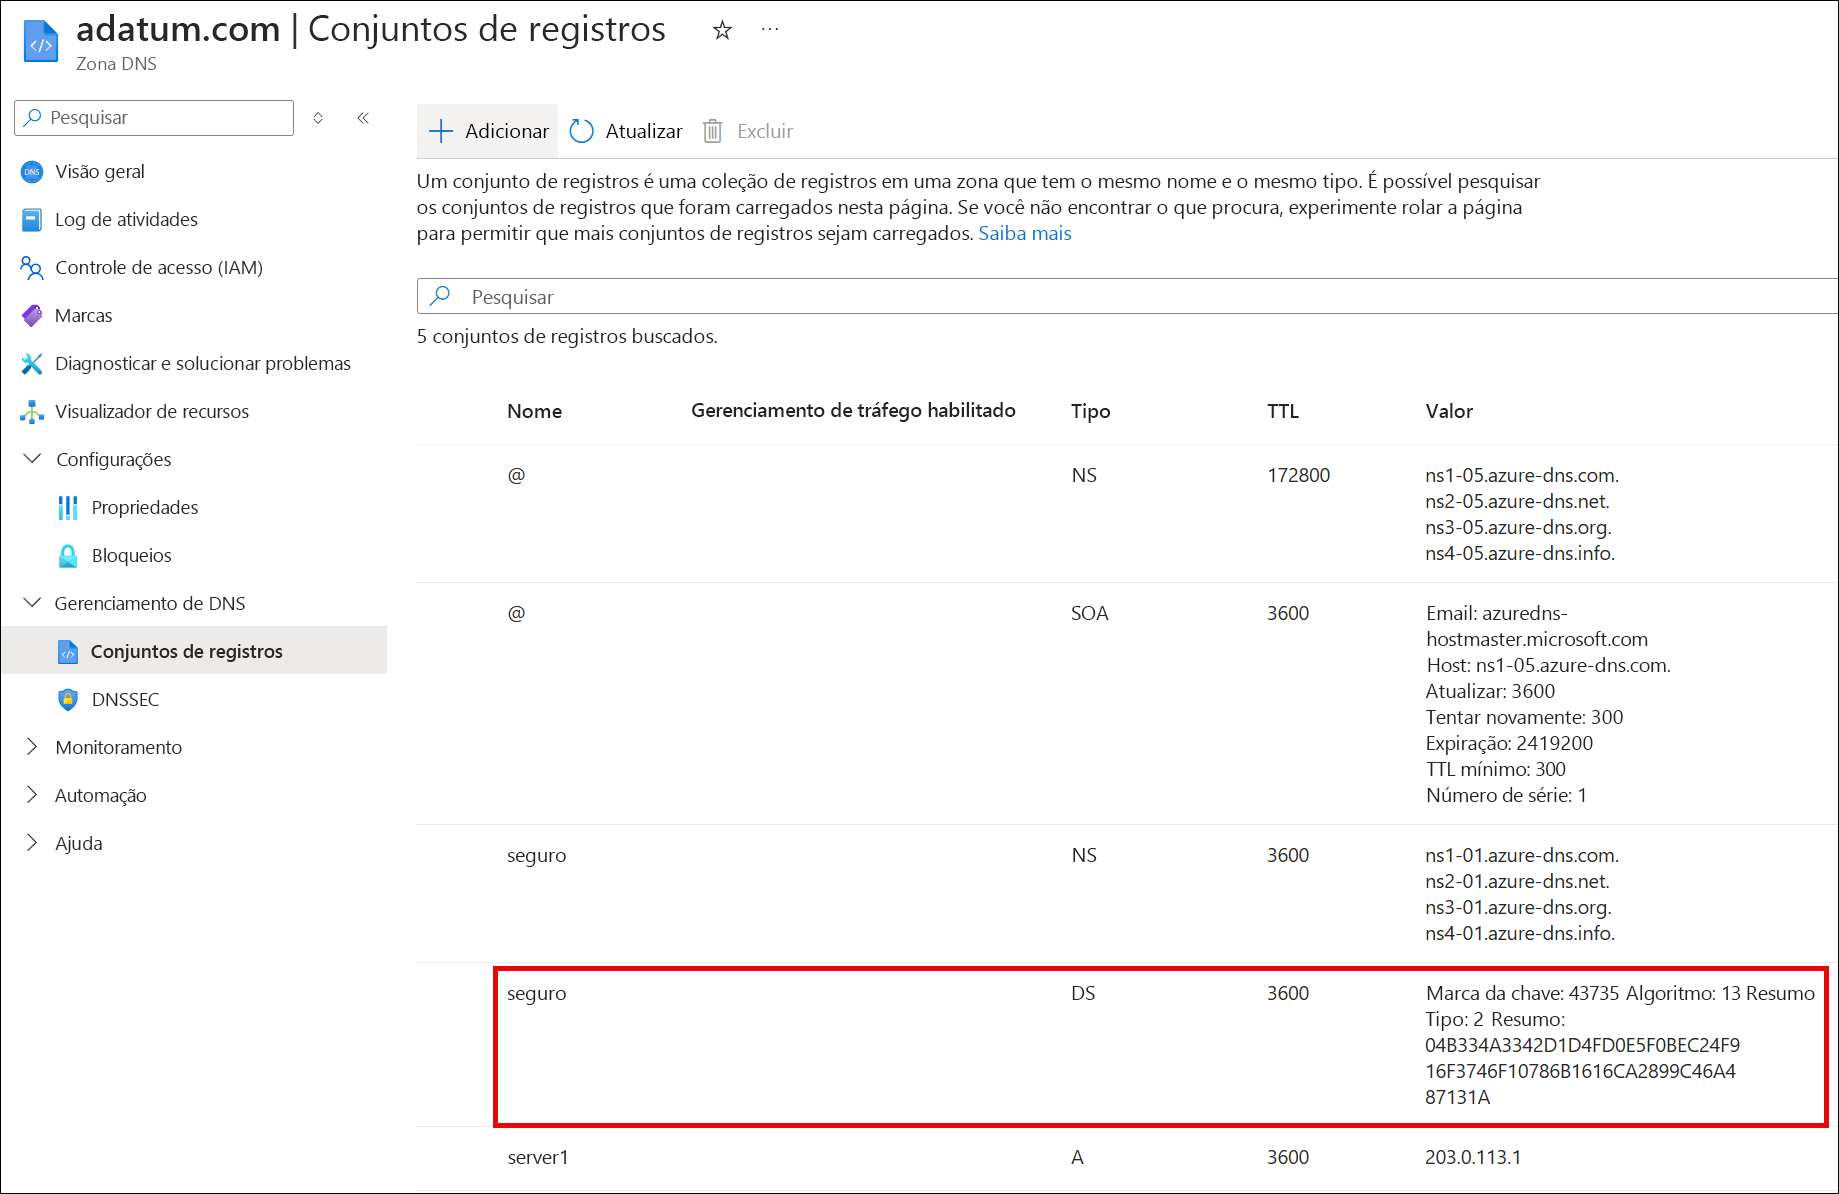Click the DNSSEC shield icon

(68, 700)
